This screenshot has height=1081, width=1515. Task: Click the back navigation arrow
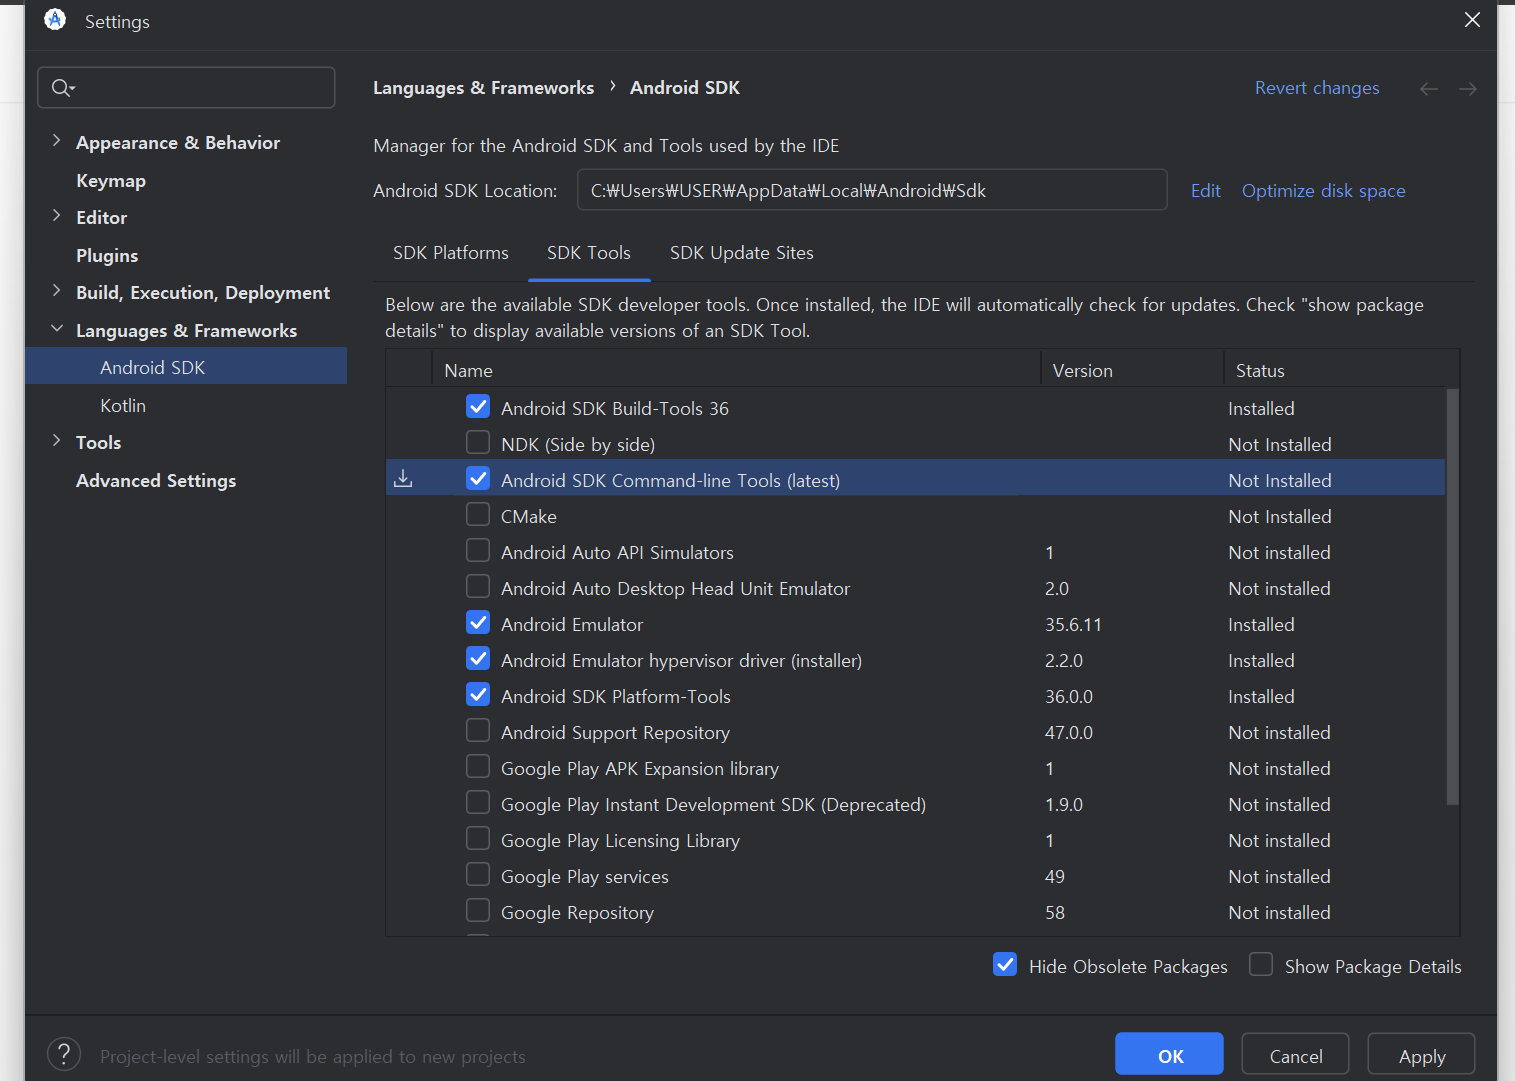pos(1428,89)
